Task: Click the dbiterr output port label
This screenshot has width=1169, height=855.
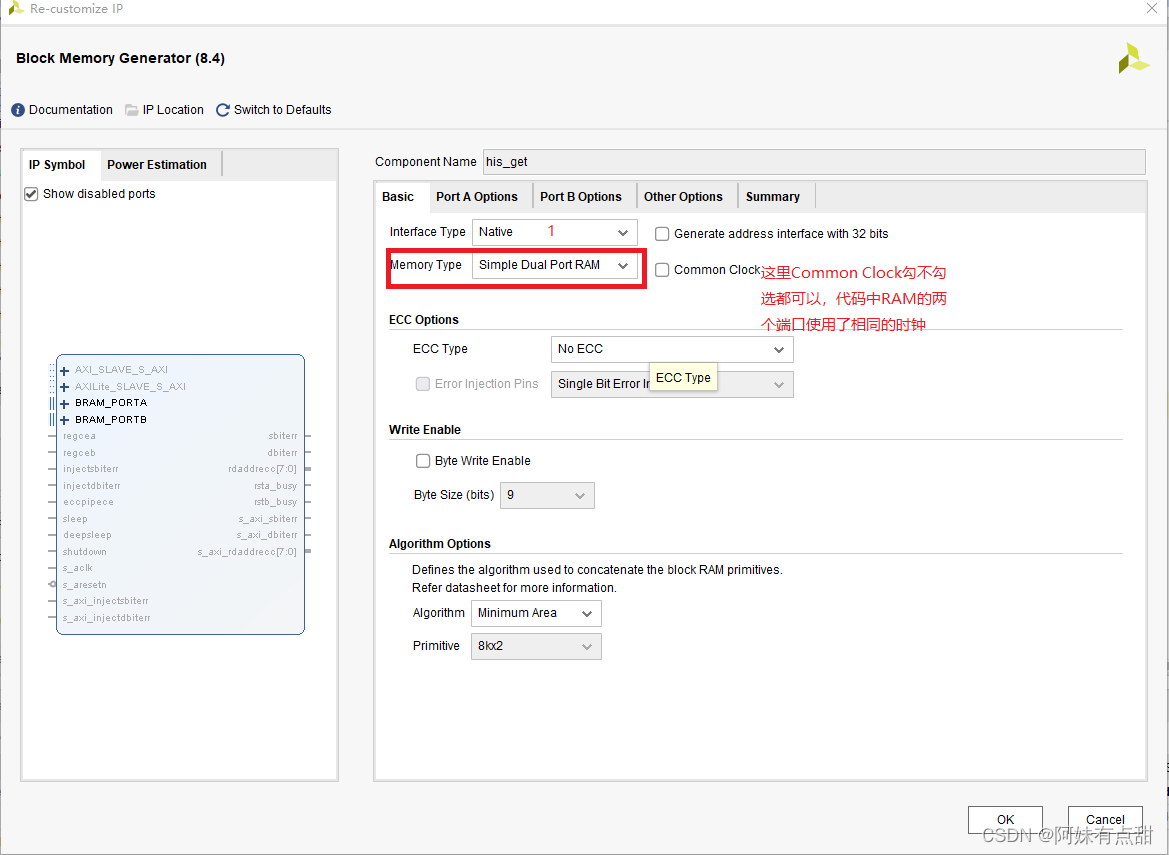Action: pyautogui.click(x=283, y=452)
